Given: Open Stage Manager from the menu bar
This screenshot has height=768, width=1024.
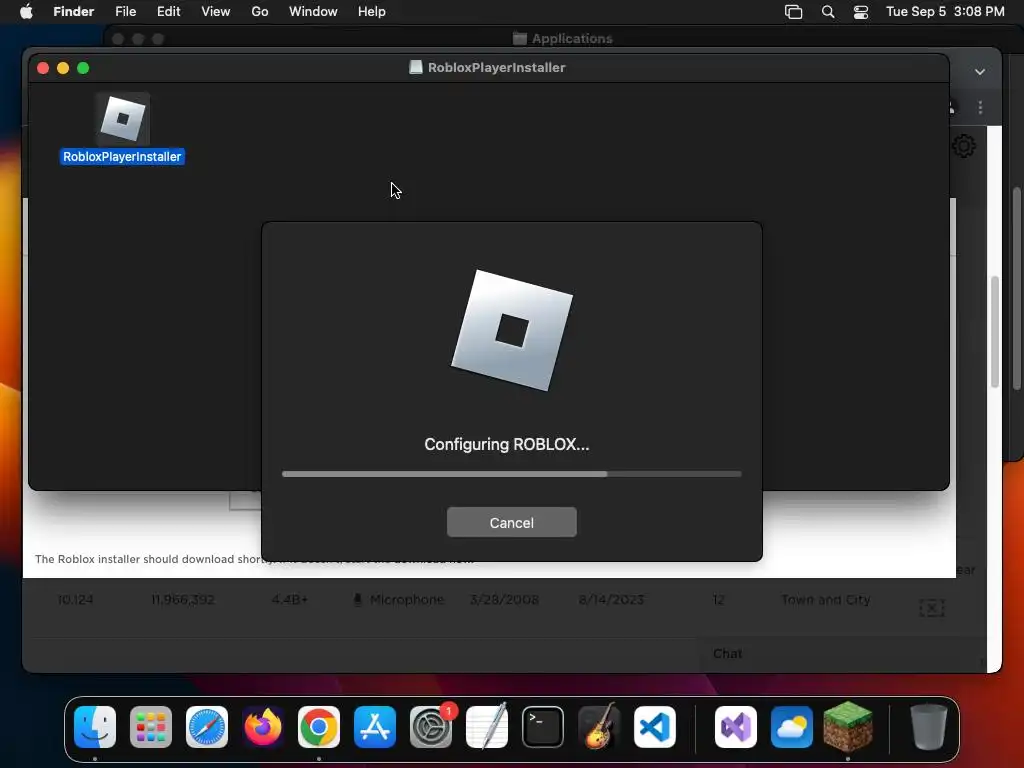Looking at the screenshot, I should coord(793,12).
